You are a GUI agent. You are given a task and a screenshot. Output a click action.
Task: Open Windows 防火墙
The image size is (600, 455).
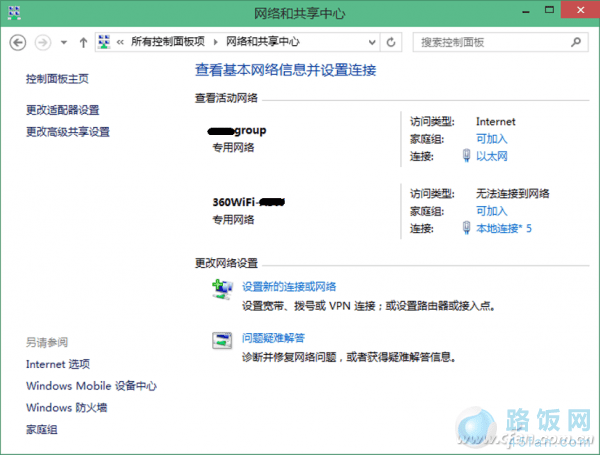pos(66,408)
